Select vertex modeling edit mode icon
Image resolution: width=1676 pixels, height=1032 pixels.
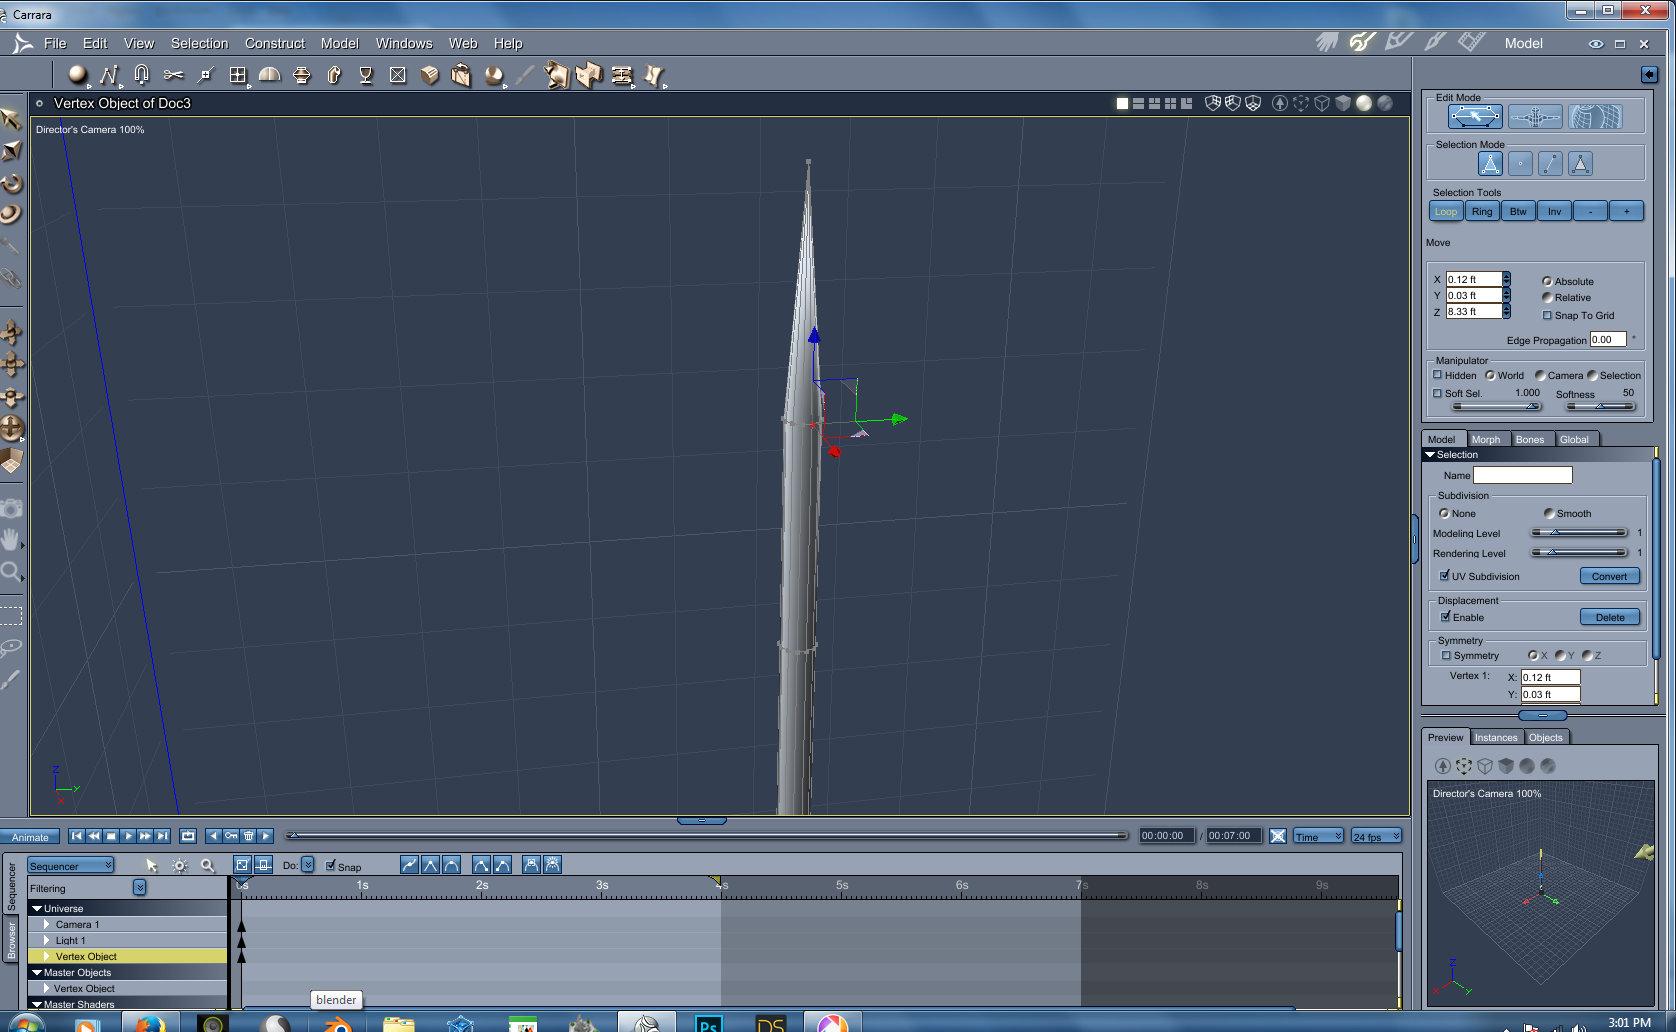point(1475,117)
